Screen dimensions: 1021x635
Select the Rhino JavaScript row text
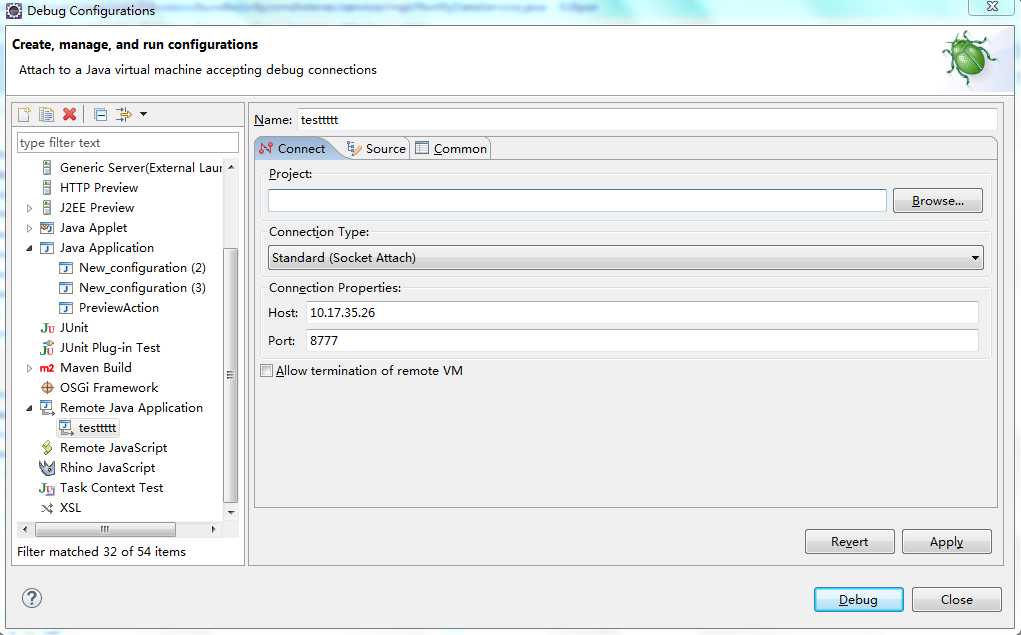(x=107, y=468)
